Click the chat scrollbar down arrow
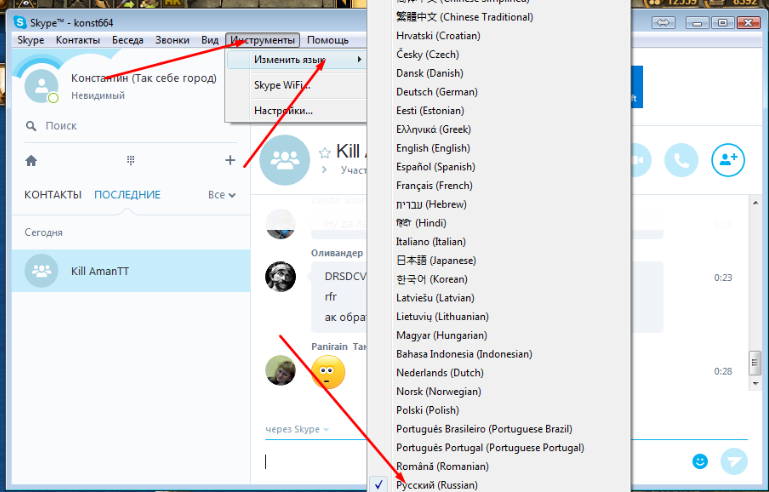The width and height of the screenshot is (769, 492). [x=755, y=384]
